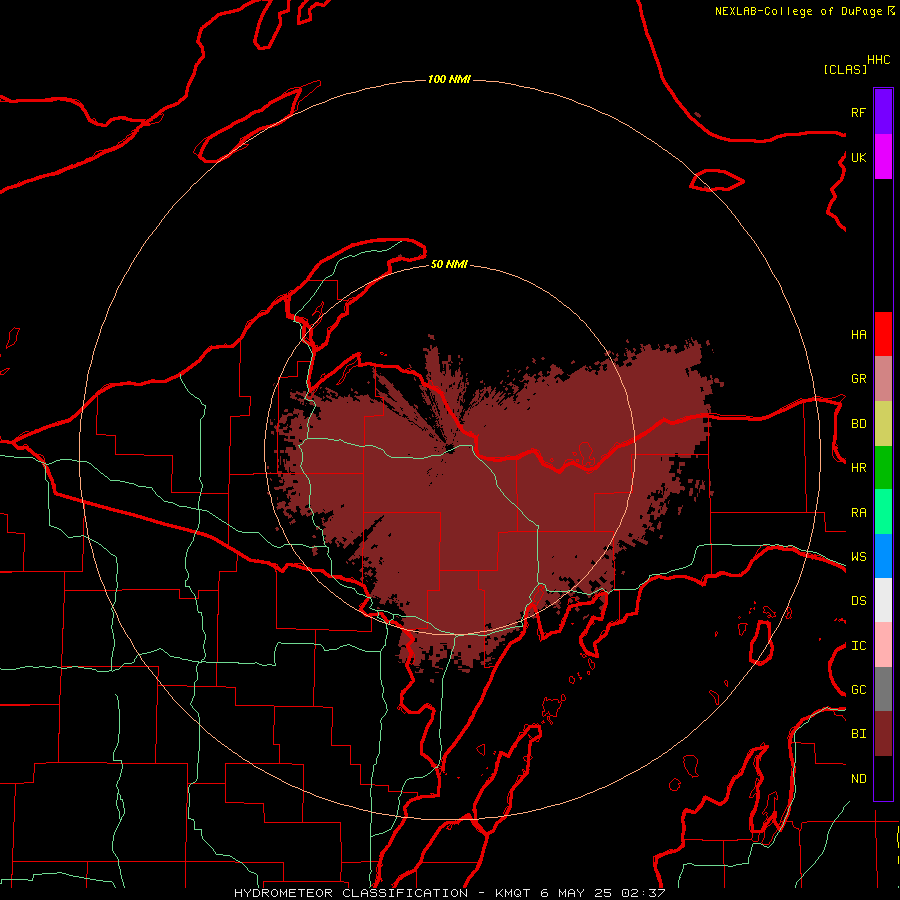Click the 100 NMI range ring label
This screenshot has width=900, height=900.
click(449, 79)
